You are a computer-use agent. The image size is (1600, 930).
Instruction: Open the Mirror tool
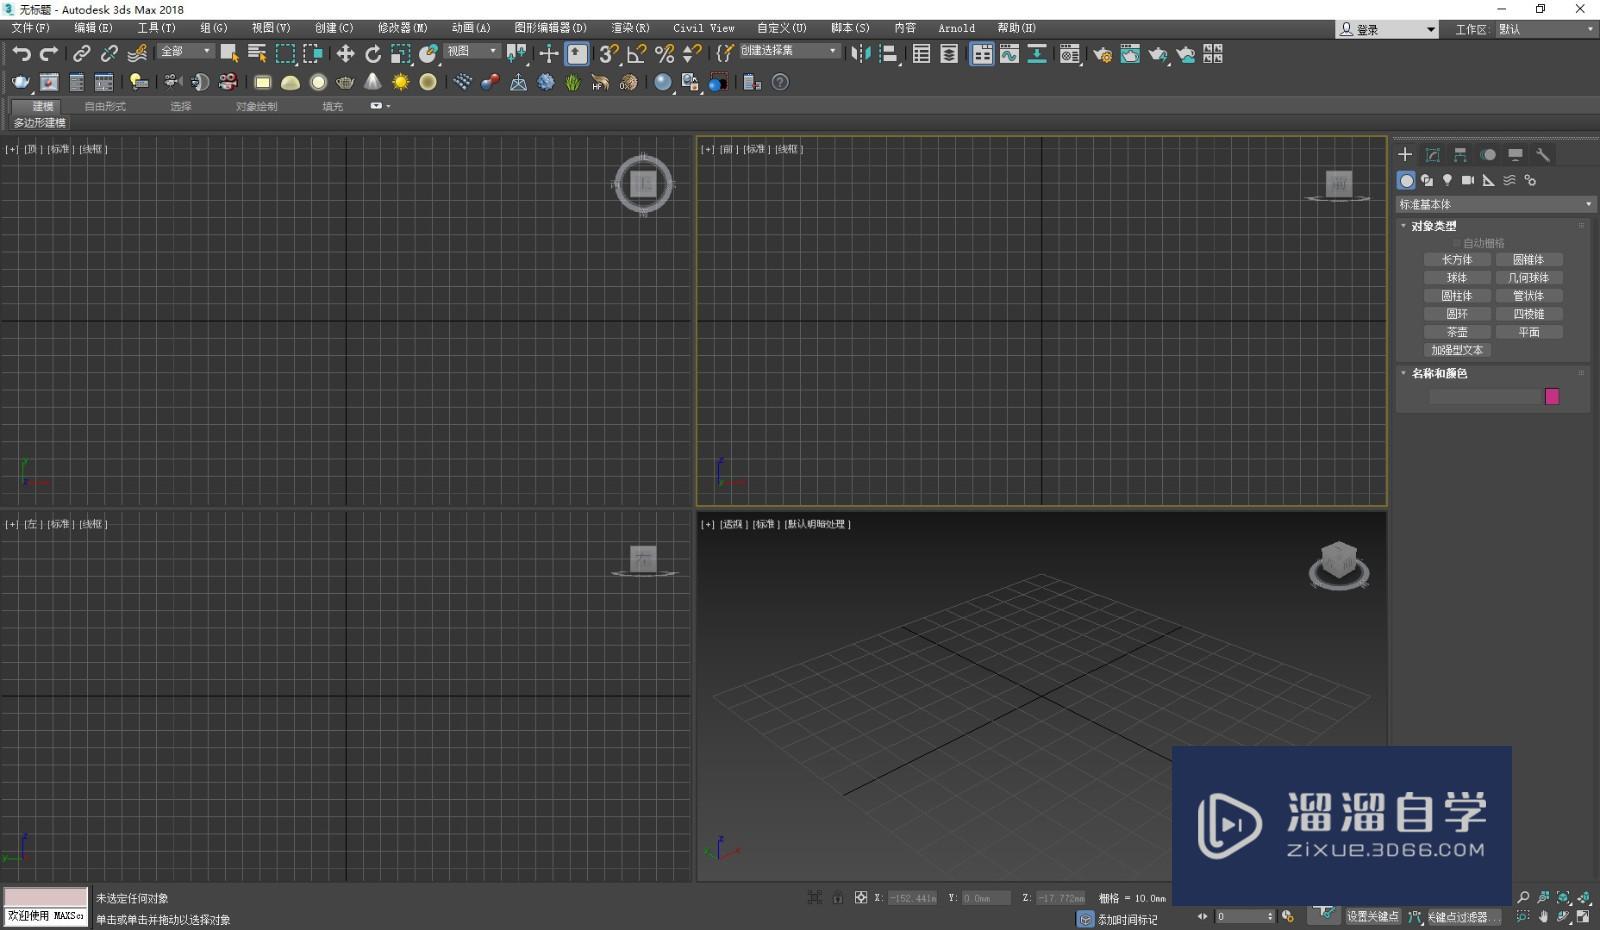860,54
